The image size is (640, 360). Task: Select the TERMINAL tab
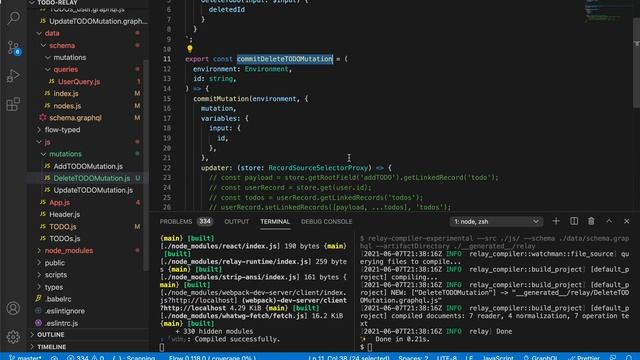coord(275,222)
